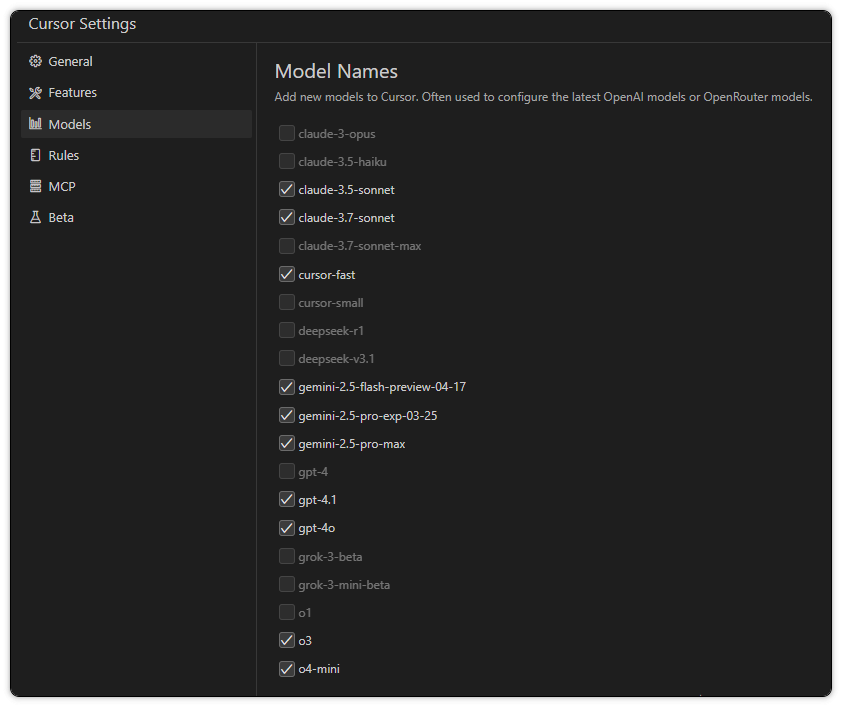
Task: Tick the o1 model checkbox
Action: [287, 612]
